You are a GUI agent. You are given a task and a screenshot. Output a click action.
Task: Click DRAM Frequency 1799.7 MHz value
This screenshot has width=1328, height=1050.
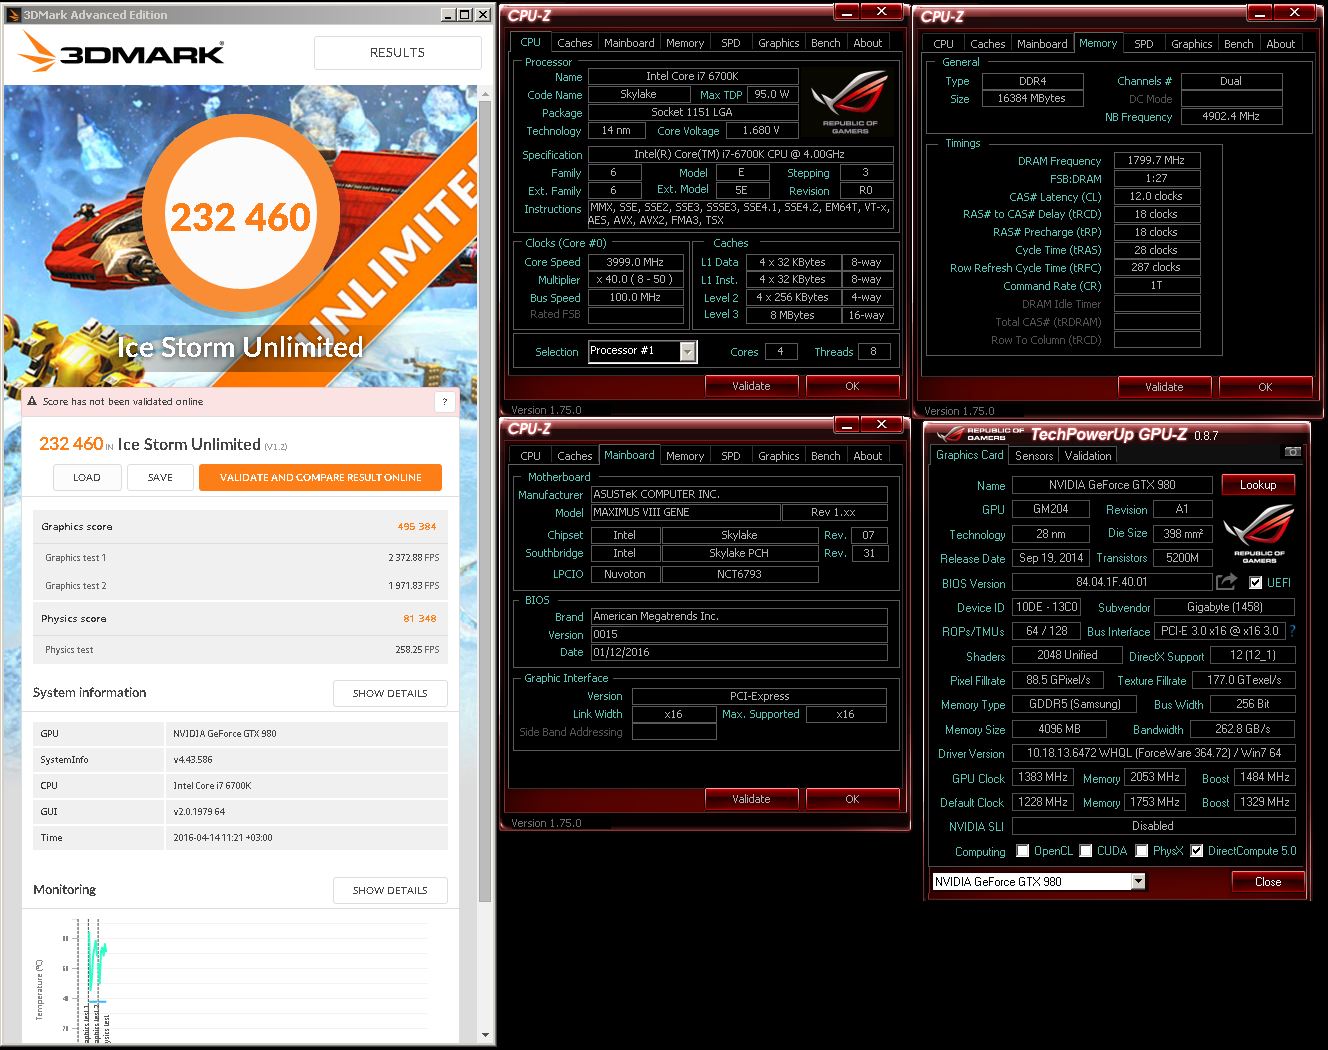pyautogui.click(x=1156, y=160)
